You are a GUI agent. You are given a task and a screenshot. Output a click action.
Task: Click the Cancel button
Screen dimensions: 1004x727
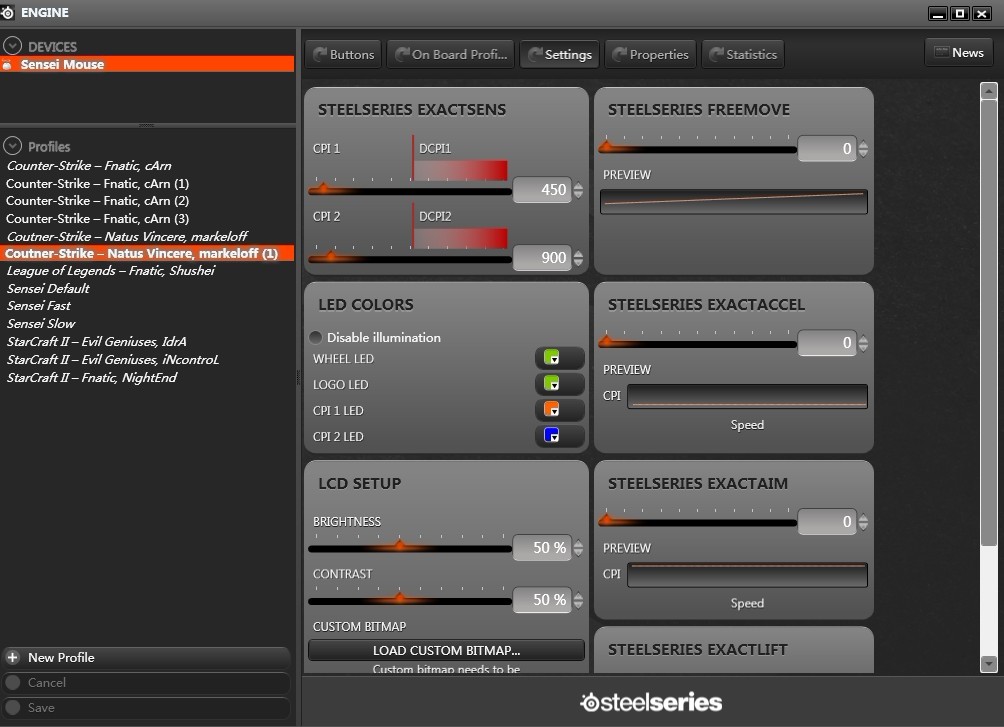pos(147,683)
